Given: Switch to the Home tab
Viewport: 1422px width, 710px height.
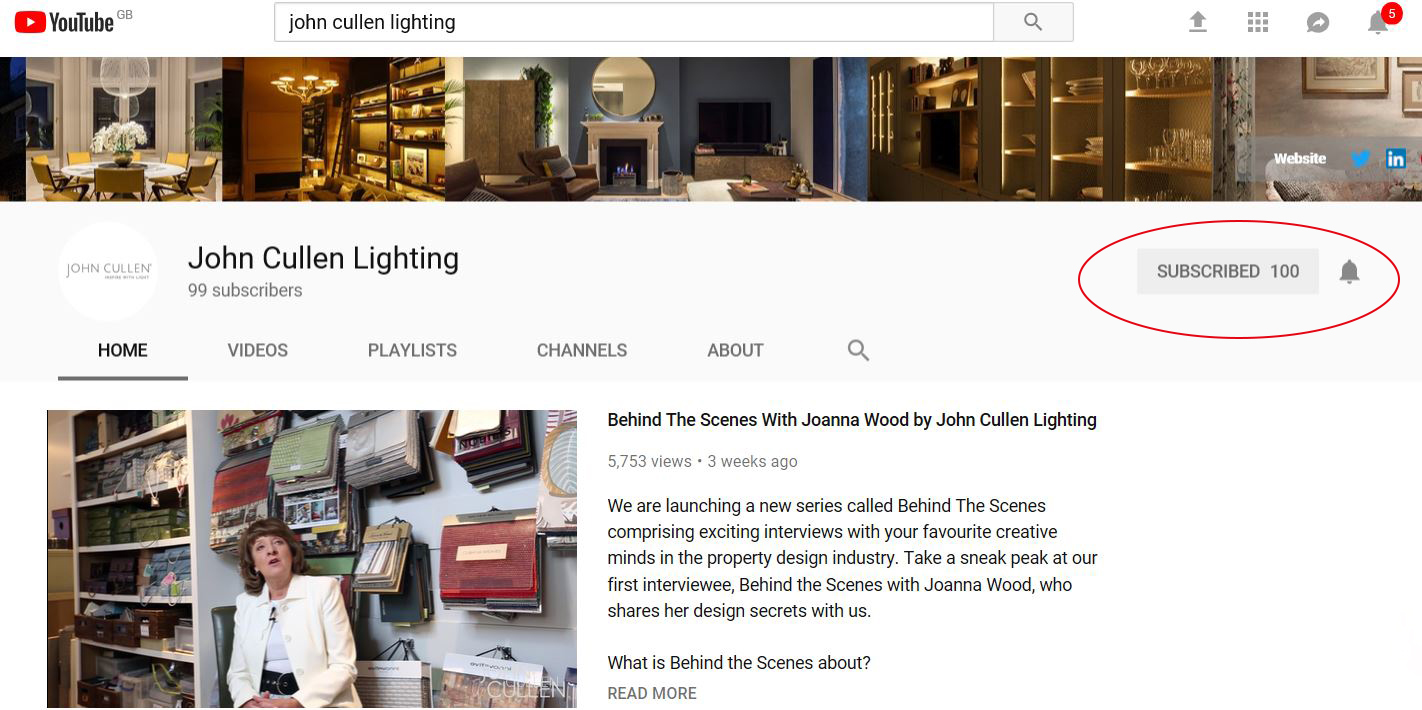Looking at the screenshot, I should click(123, 350).
